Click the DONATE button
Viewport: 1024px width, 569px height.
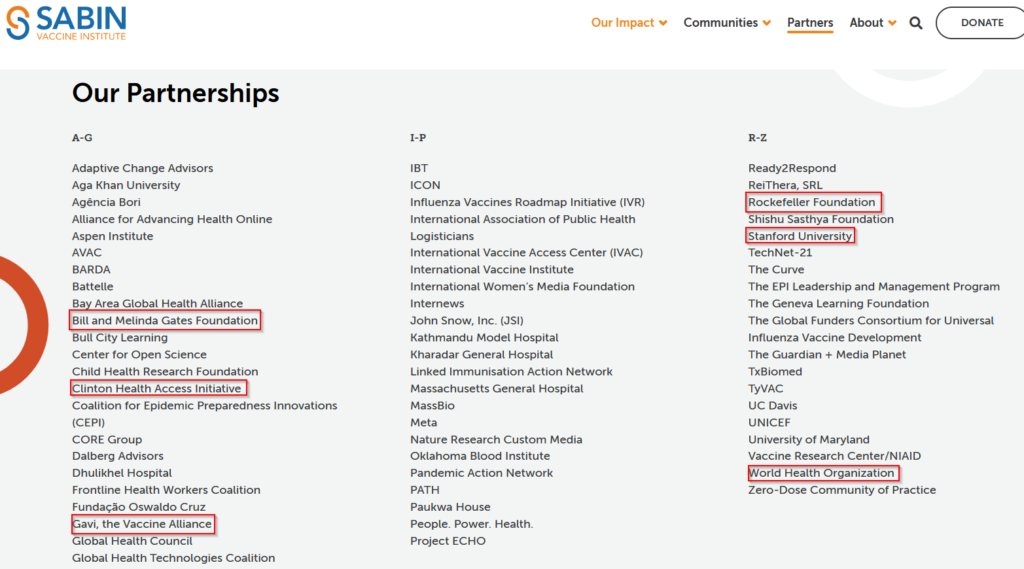982,23
